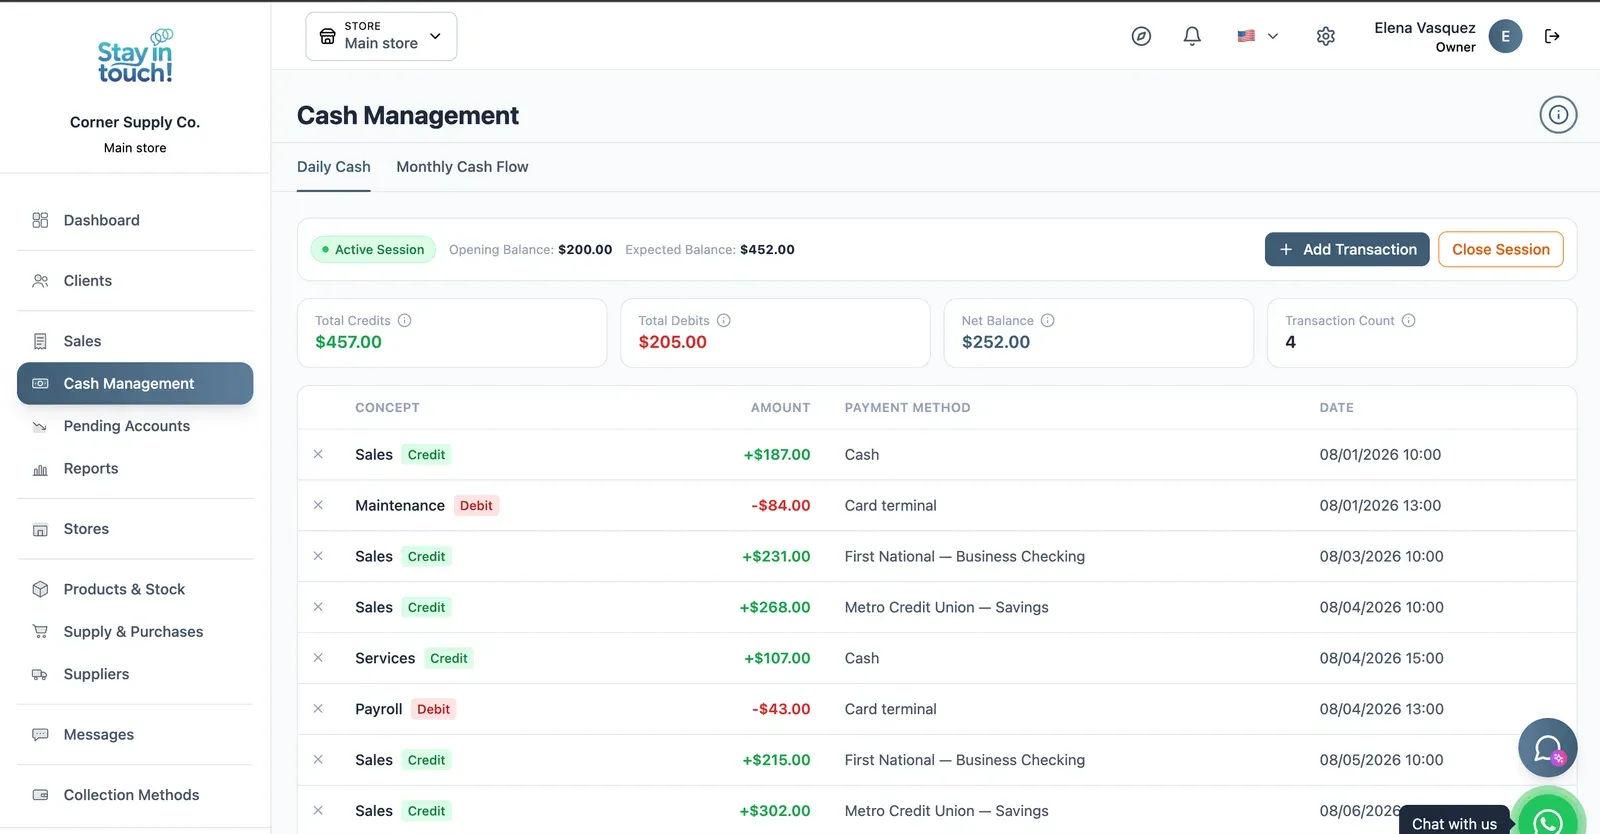The width and height of the screenshot is (1600, 834).
Task: Click the logout icon beside user avatar
Action: (x=1552, y=36)
